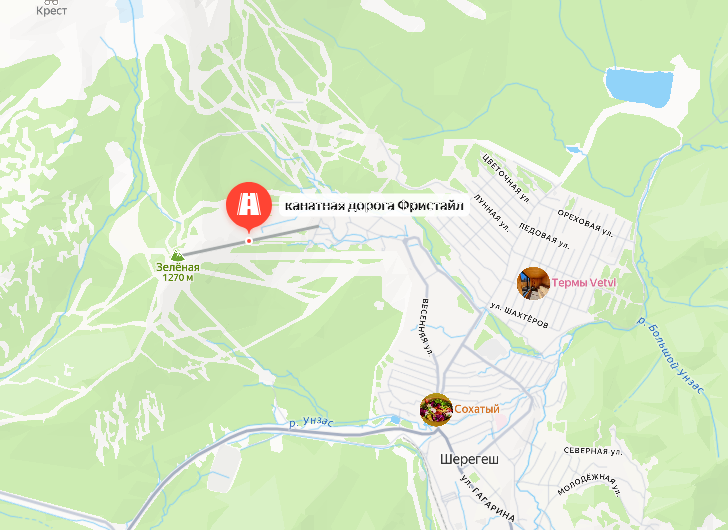Select the канатная дорога Фристайл label
Image resolution: width=728 pixels, height=530 pixels.
pos(374,205)
